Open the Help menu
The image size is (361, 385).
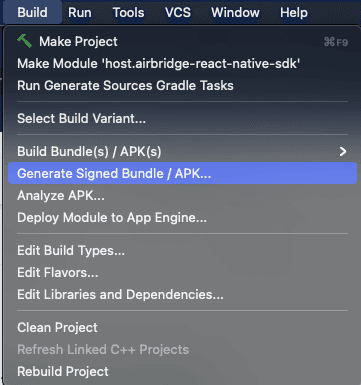coord(294,13)
